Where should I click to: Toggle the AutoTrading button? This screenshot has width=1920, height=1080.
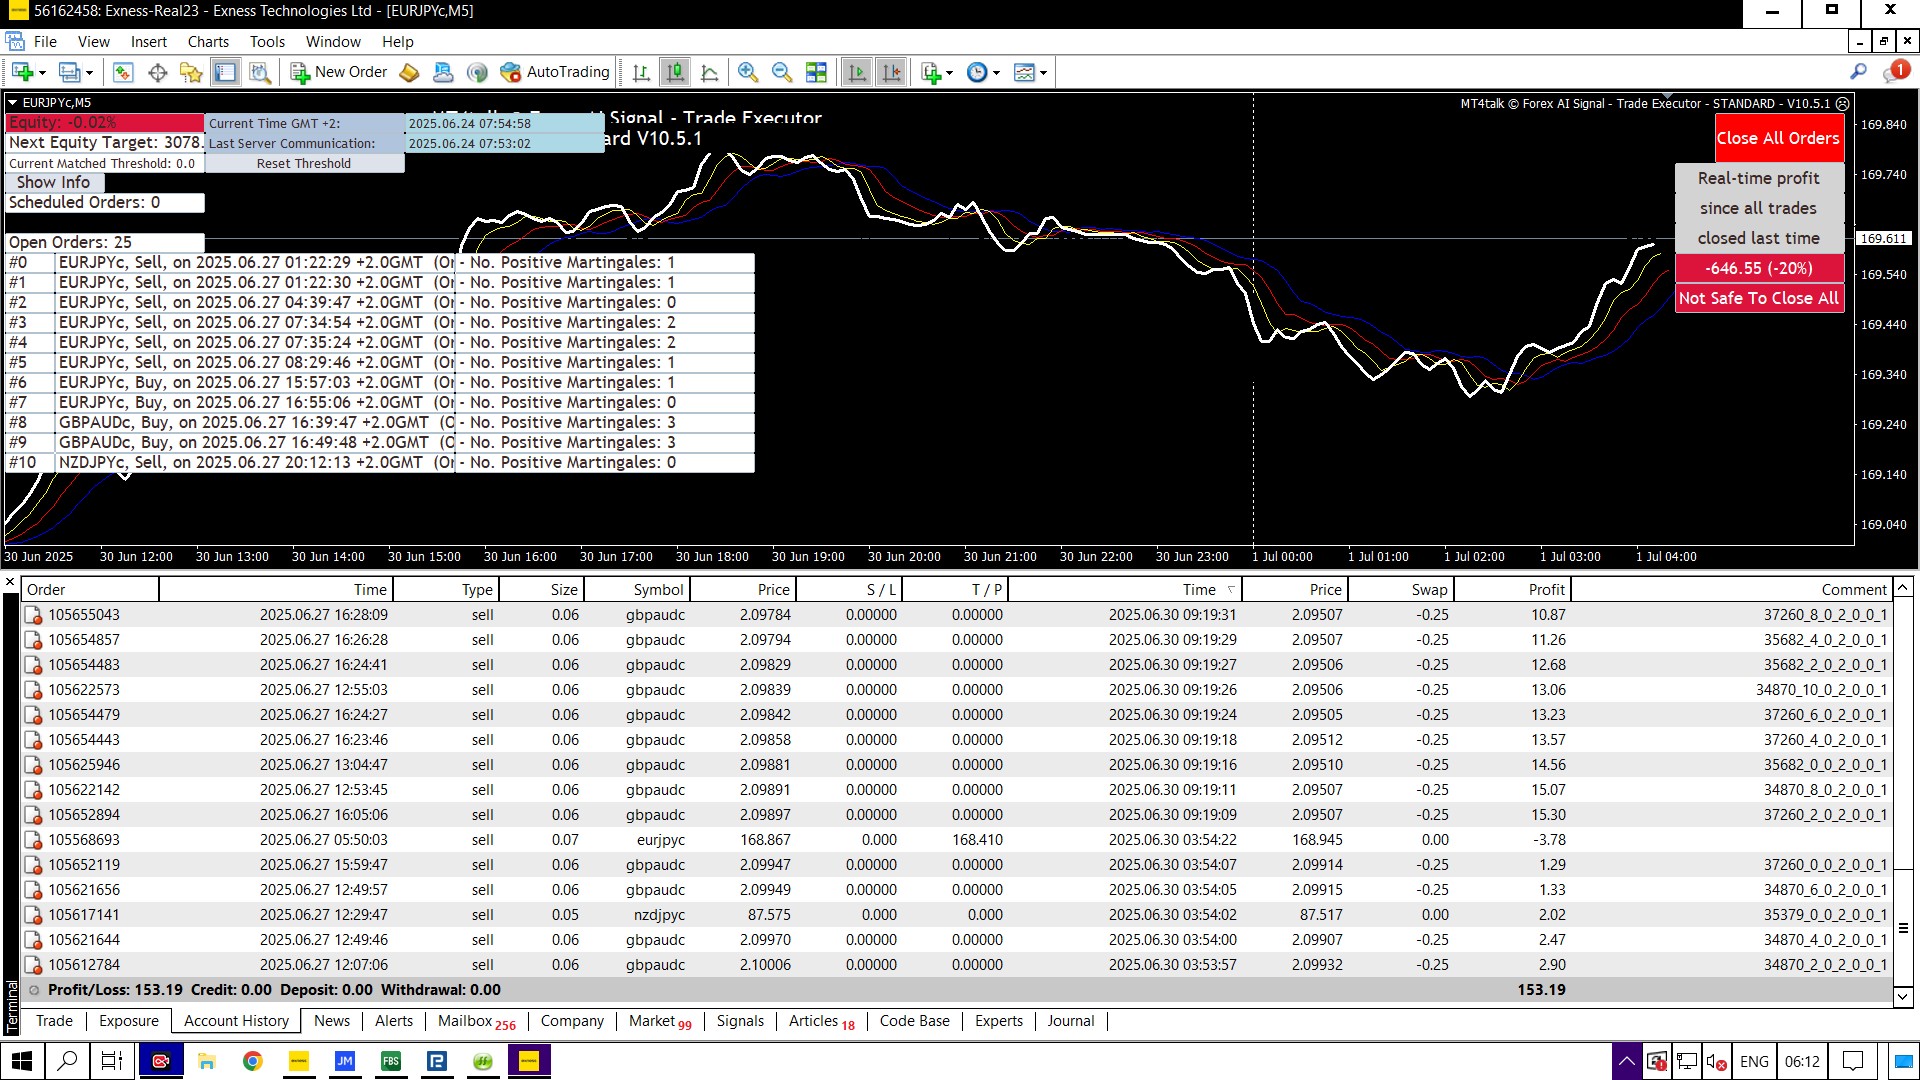tap(555, 72)
